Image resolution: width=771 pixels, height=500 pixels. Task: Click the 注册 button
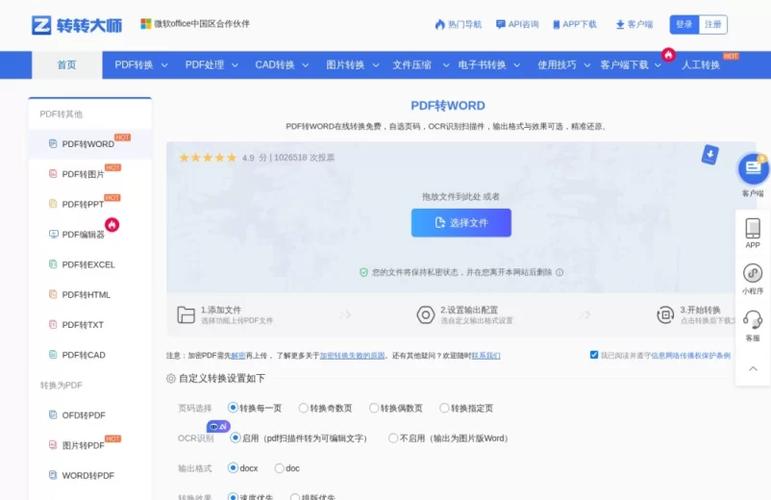[x=712, y=25]
